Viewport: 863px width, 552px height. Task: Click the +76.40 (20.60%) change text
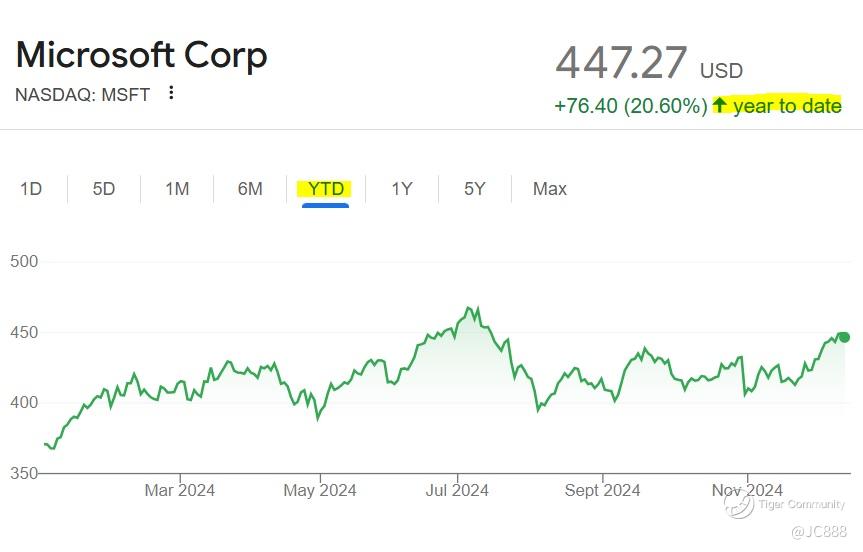pyautogui.click(x=631, y=106)
